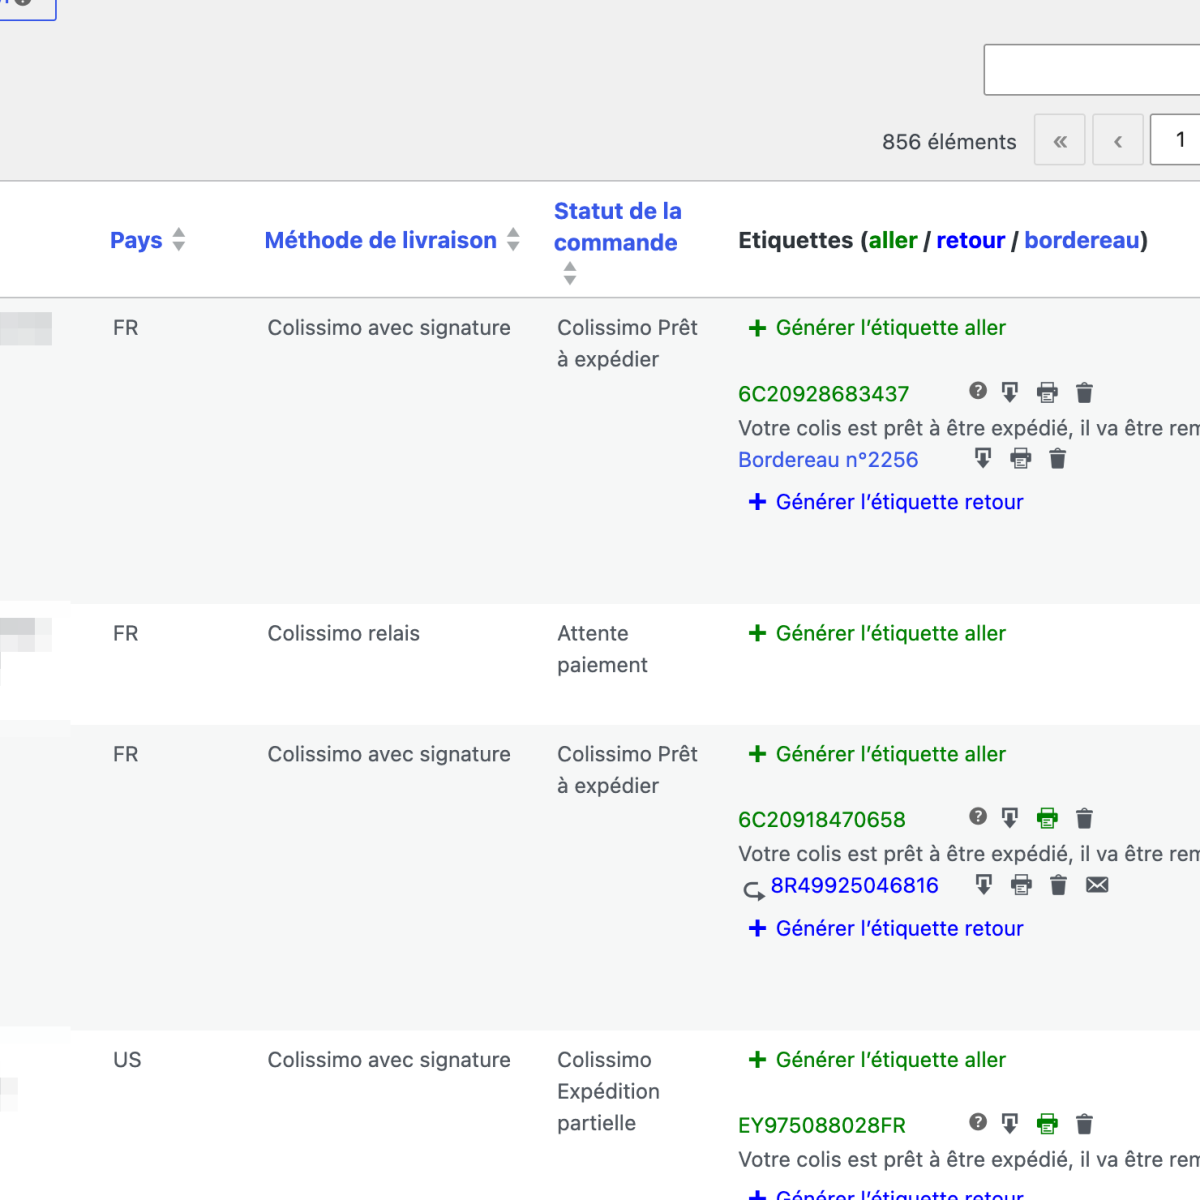Viewport: 1200px width, 1200px height.
Task: Open help icon for label 6C20928683437
Action: click(x=978, y=391)
